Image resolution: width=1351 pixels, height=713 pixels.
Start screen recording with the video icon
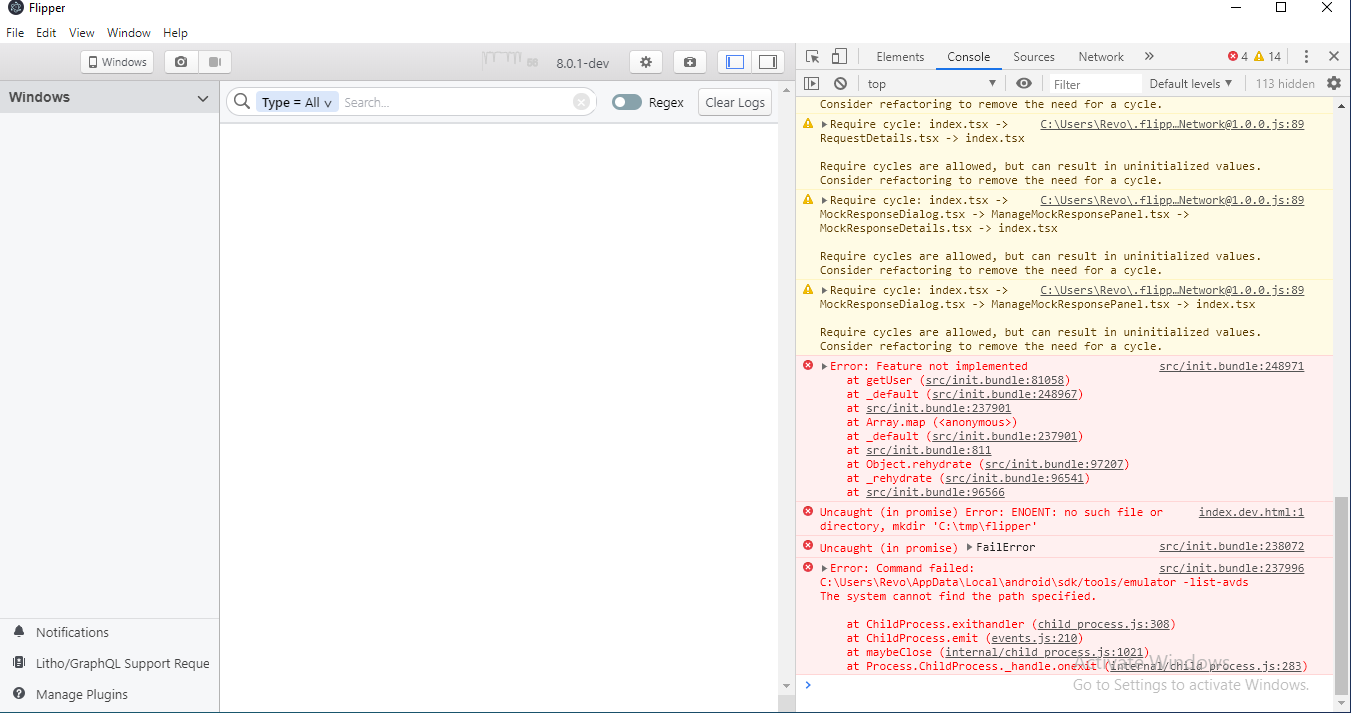214,61
